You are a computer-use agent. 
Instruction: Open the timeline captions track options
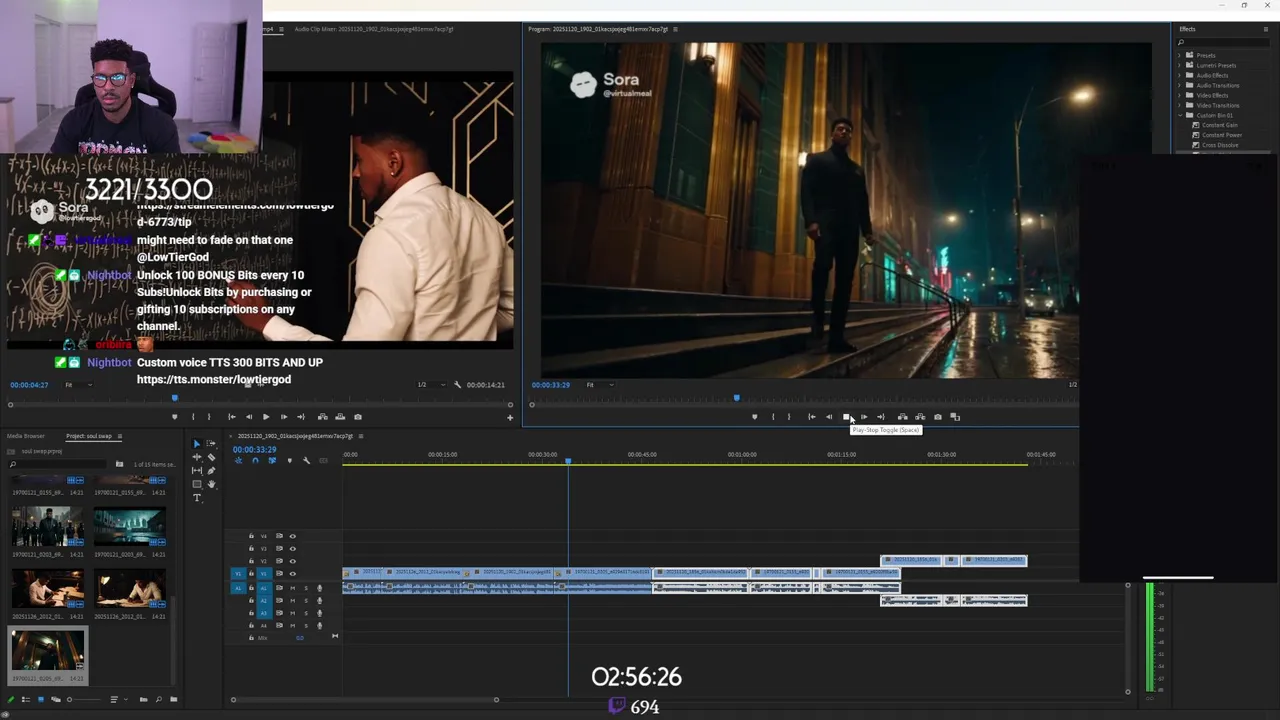(323, 461)
